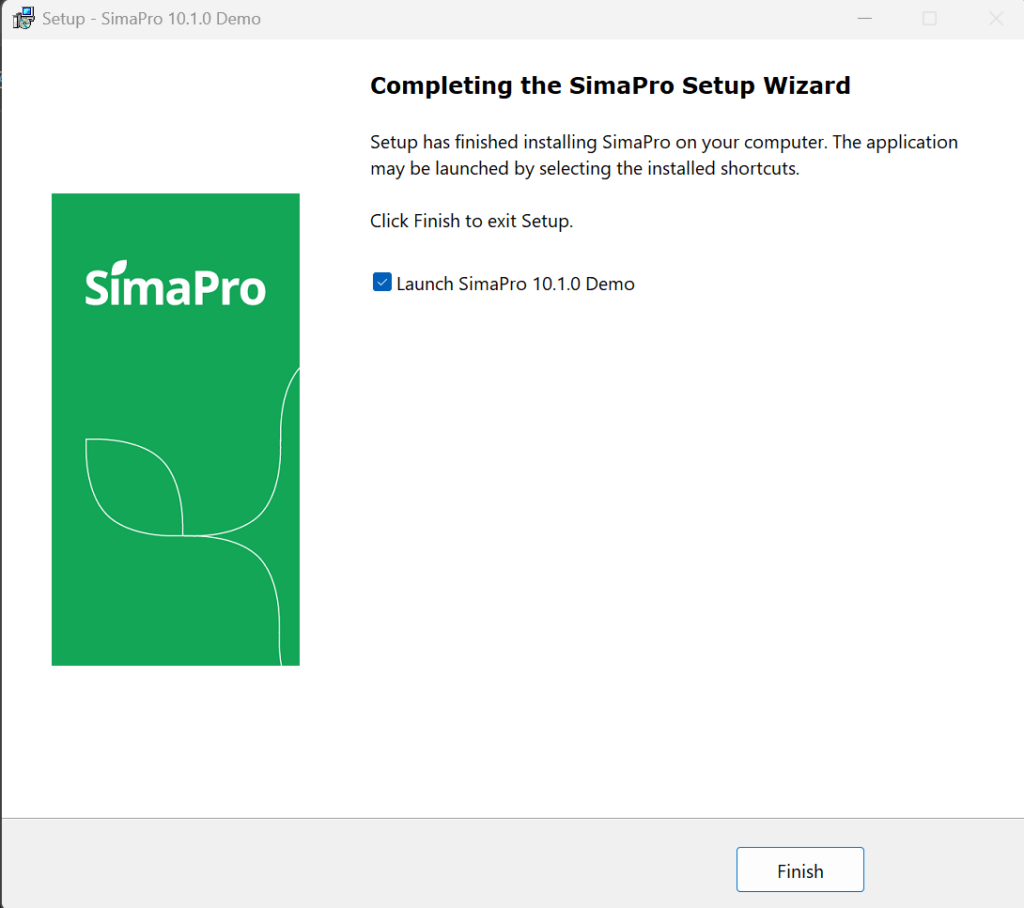Uncheck the Launch SimaPro 10.1.0 Demo checkbox
Image resolution: width=1024 pixels, height=908 pixels.
pos(382,282)
